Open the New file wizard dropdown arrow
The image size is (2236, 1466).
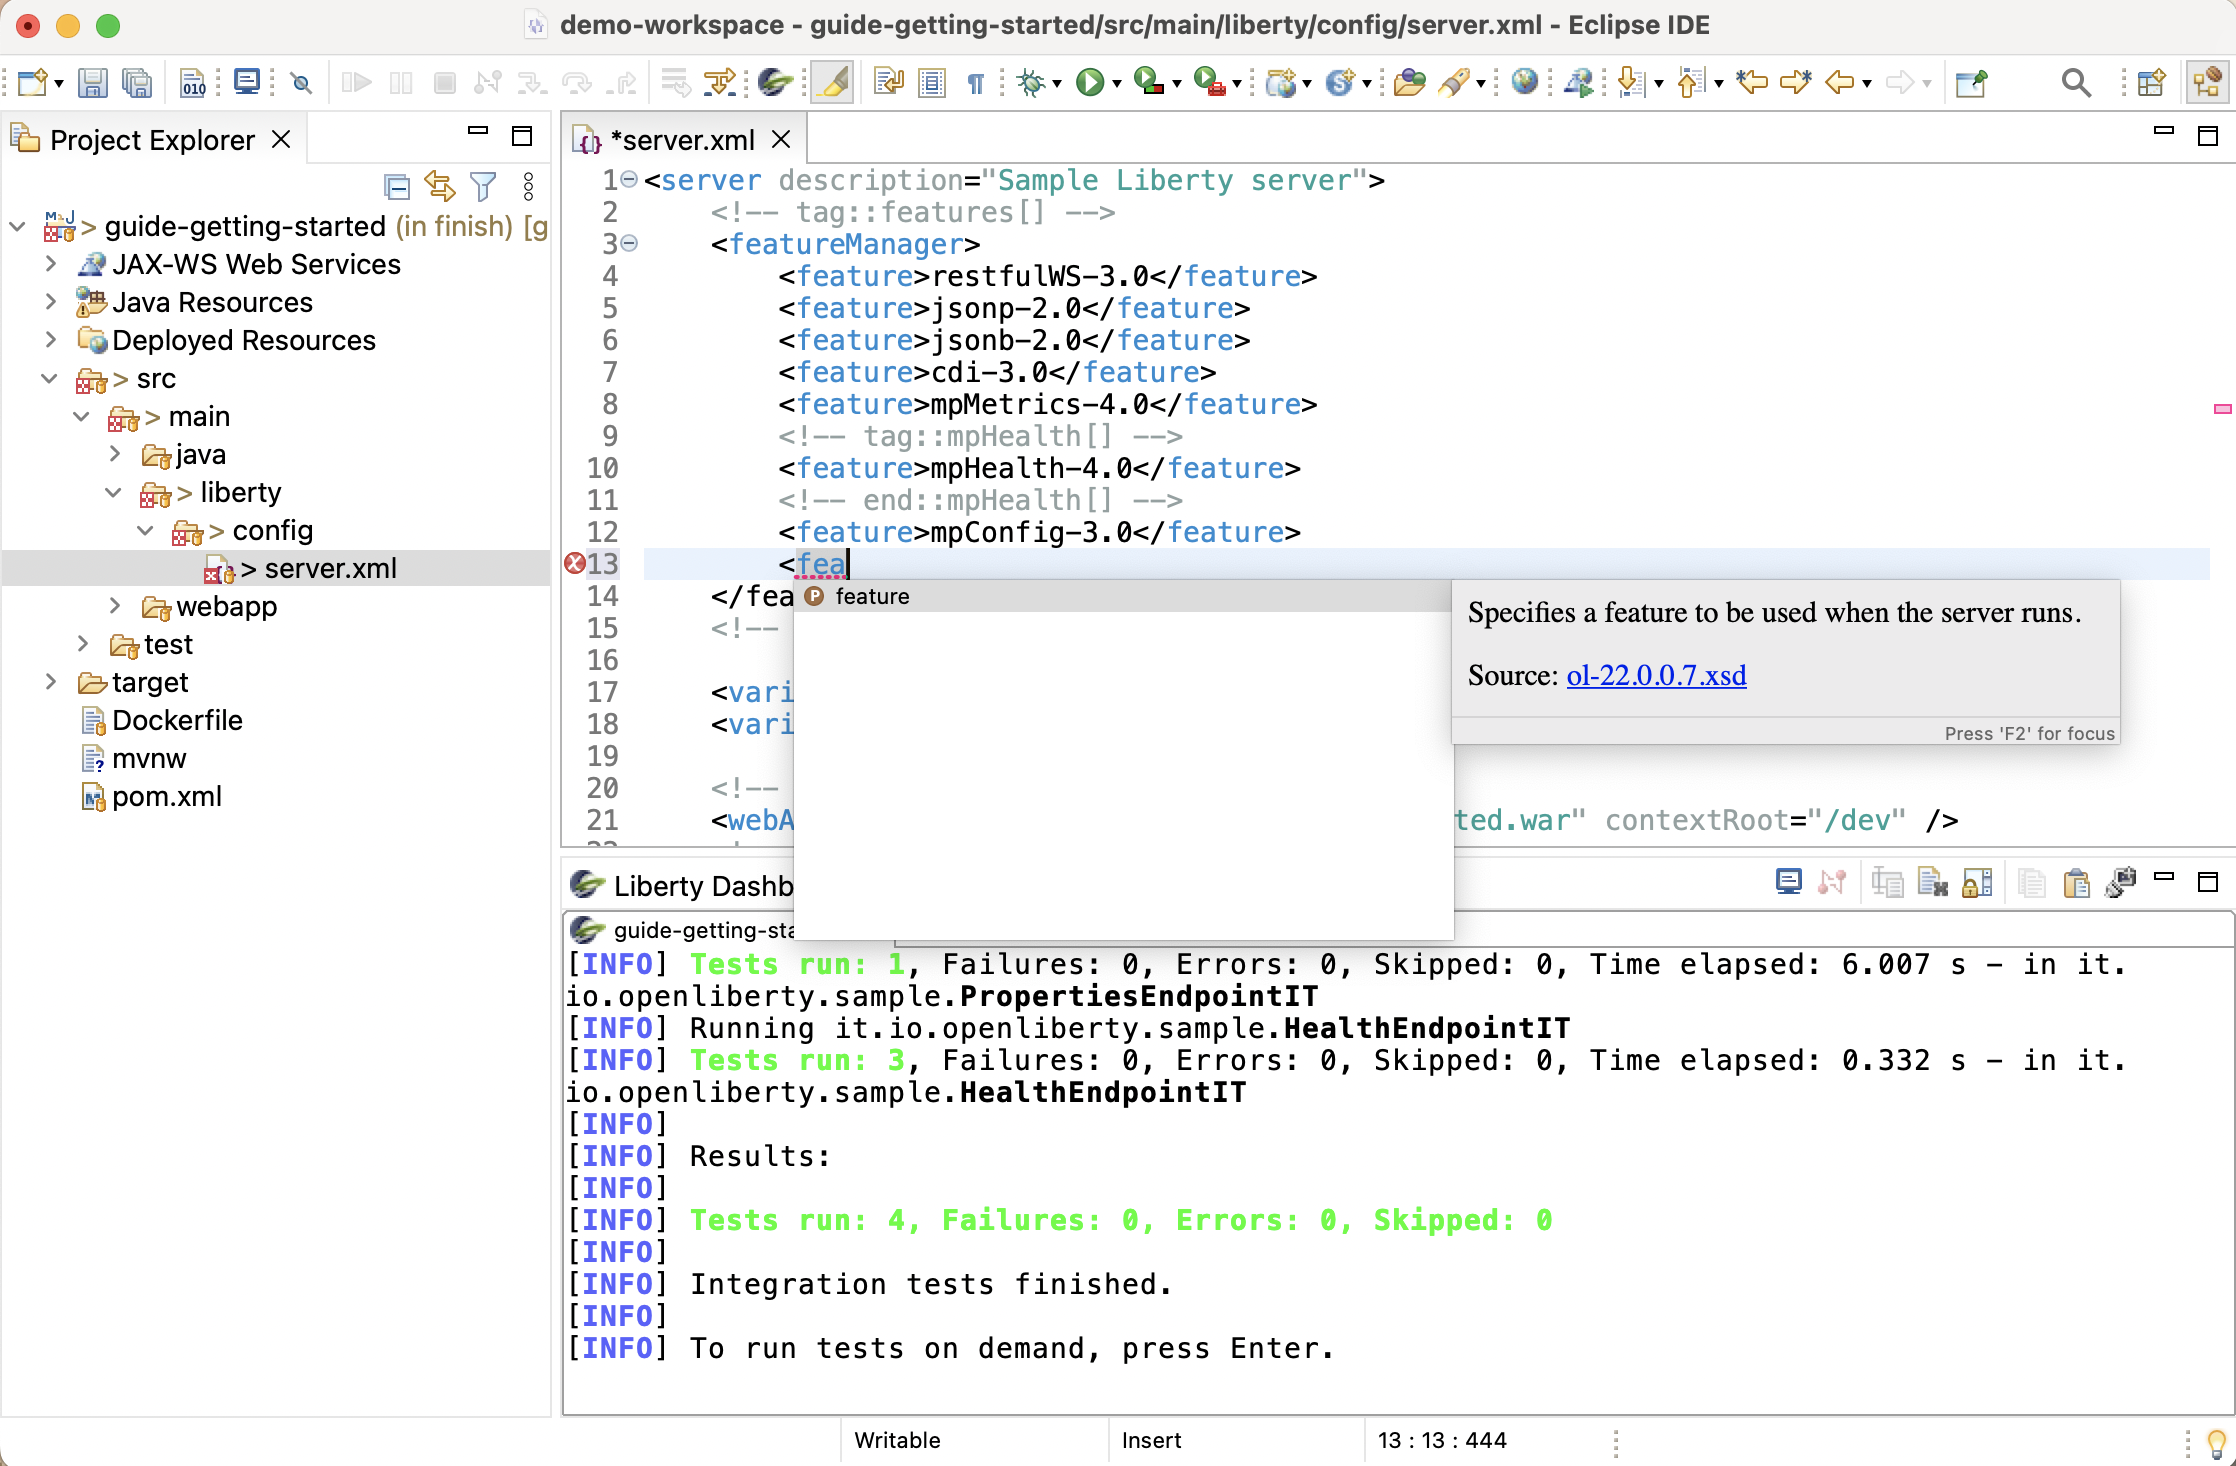pyautogui.click(x=59, y=84)
